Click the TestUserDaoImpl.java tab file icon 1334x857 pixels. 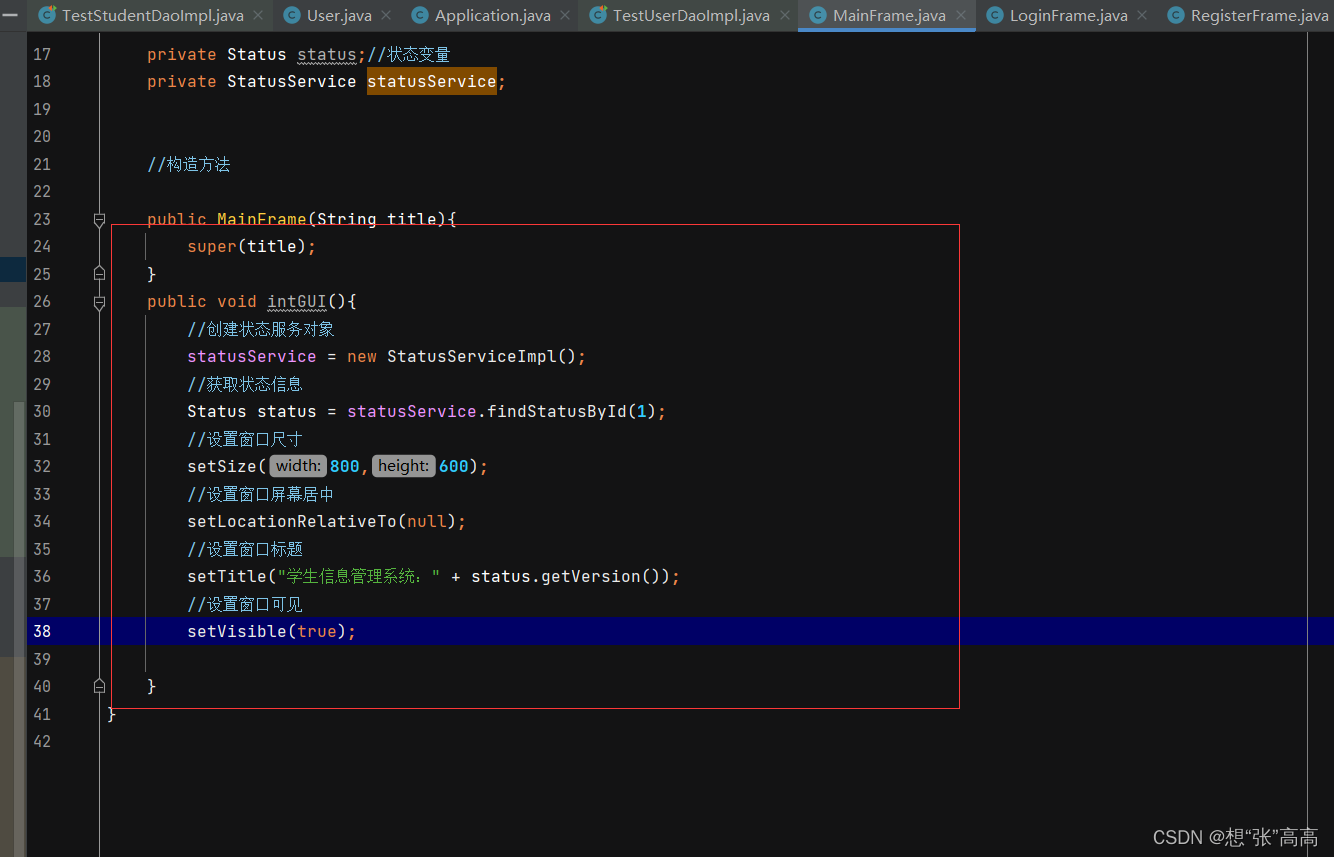tap(598, 15)
